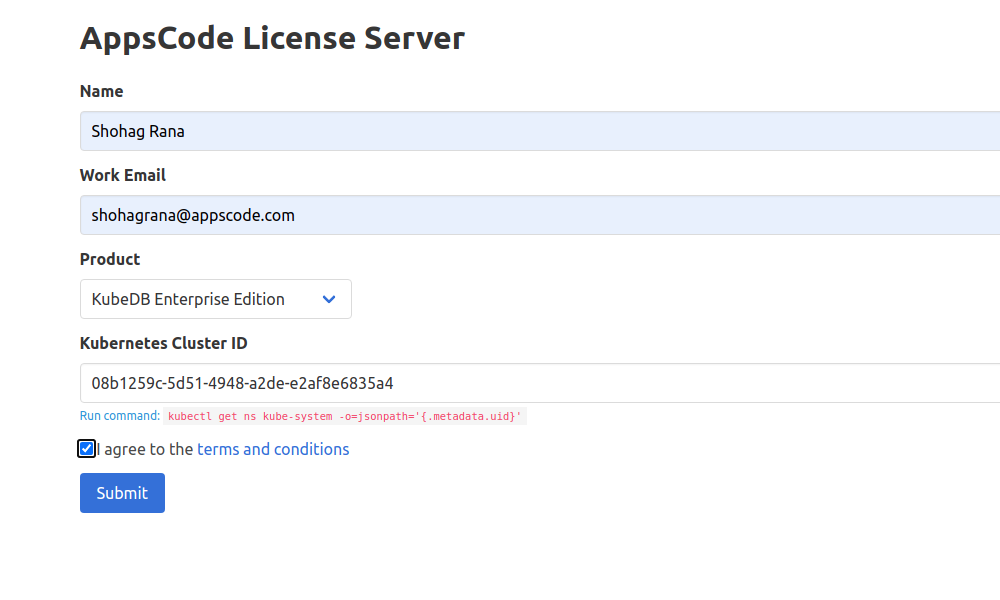Select KubeDB Enterprise Edition dropdown to change product
Image resolution: width=1000 pixels, height=600 pixels.
(x=215, y=298)
